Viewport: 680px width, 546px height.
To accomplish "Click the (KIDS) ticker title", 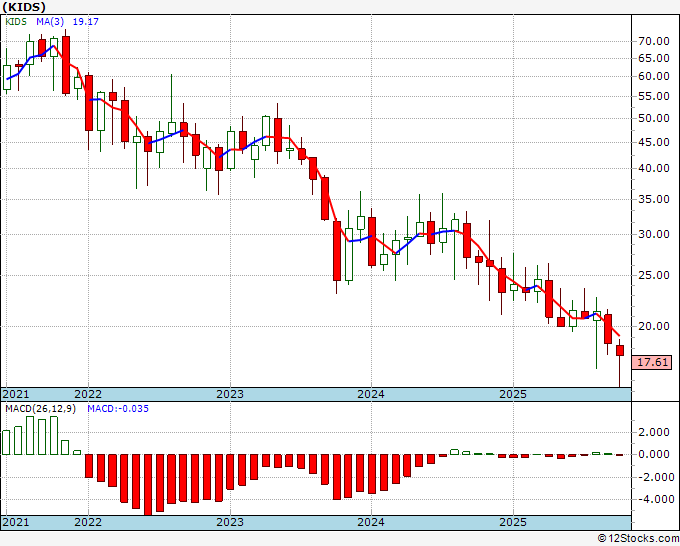I will click(24, 7).
